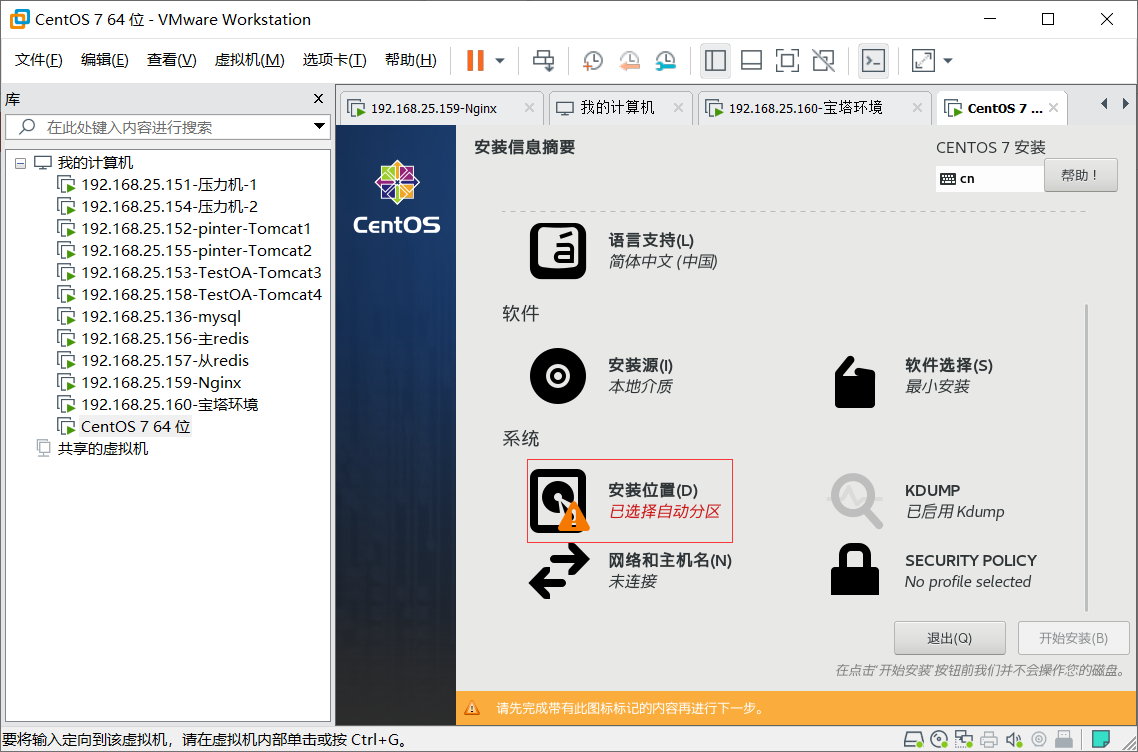This screenshot has height=752, width=1138.
Task: Close the 库 library panel
Action: pyautogui.click(x=318, y=99)
